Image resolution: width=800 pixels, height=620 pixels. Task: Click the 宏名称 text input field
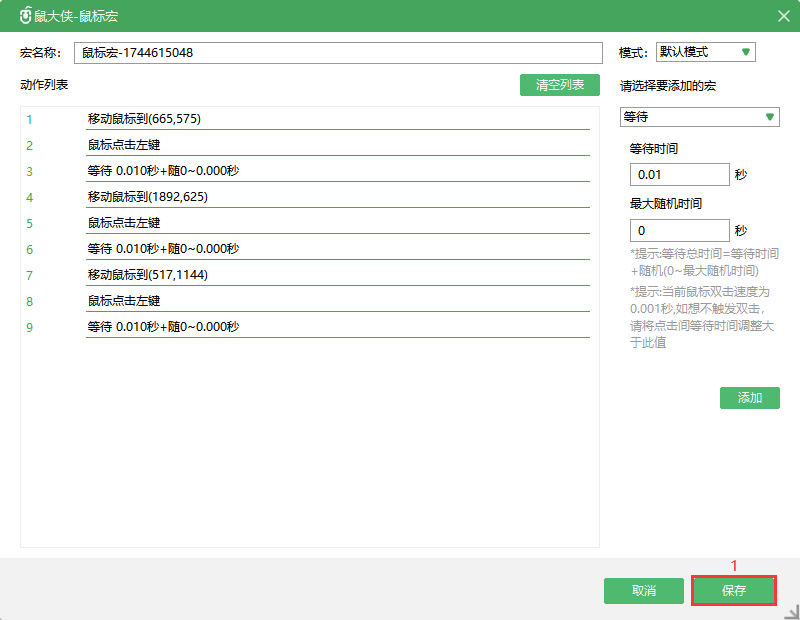tap(338, 53)
